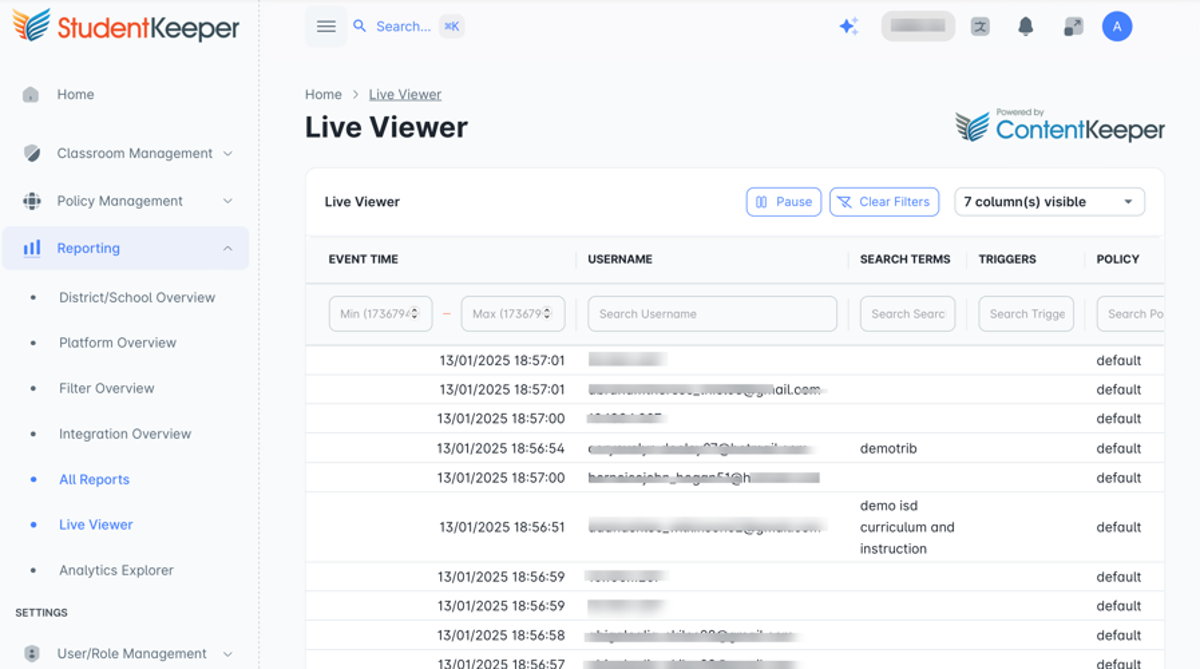This screenshot has height=669, width=1200.
Task: Click the Home breadcrumb link
Action: [323, 93]
